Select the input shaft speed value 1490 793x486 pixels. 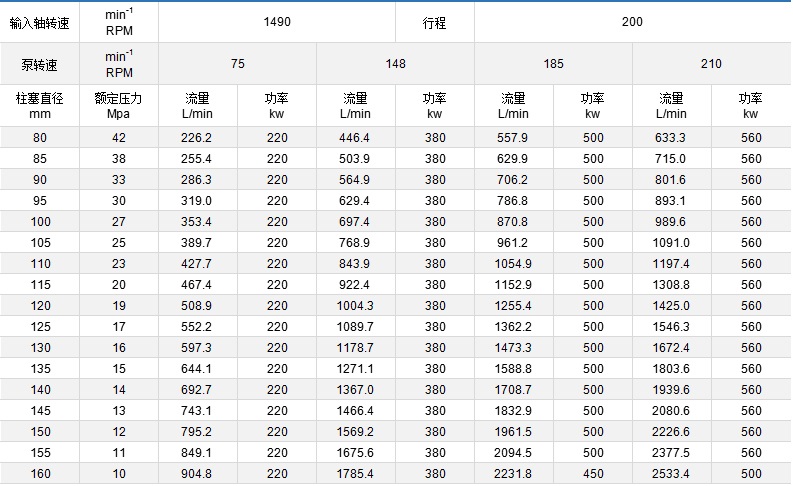276,21
